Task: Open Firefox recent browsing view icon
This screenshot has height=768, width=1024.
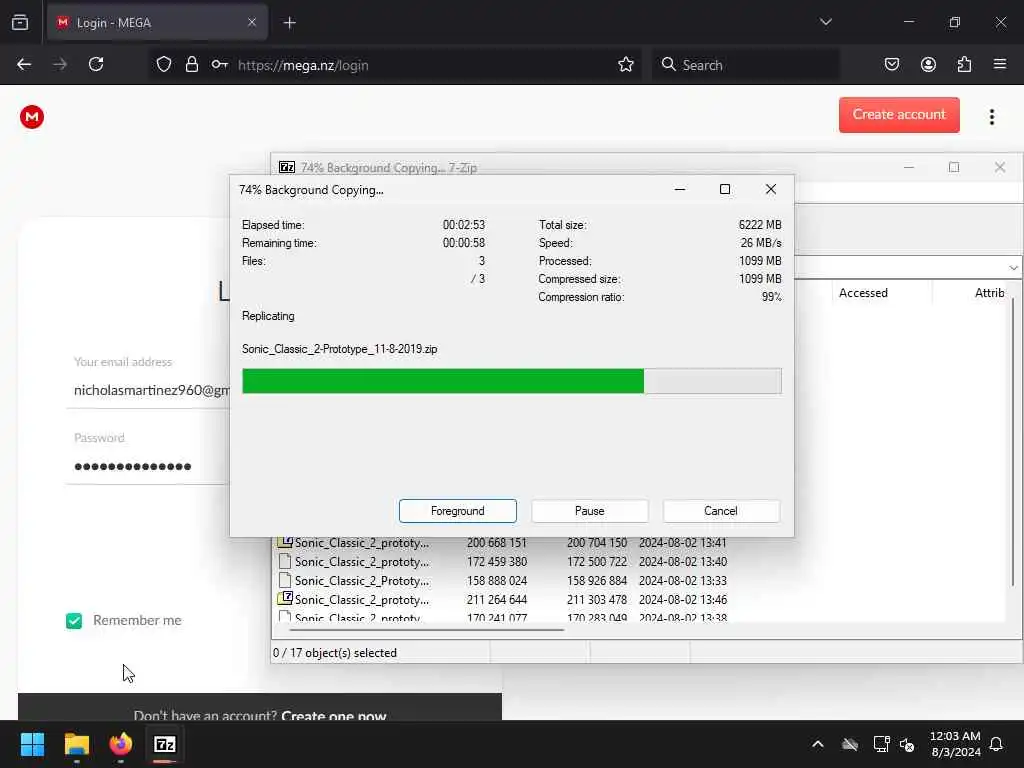Action: tap(20, 23)
